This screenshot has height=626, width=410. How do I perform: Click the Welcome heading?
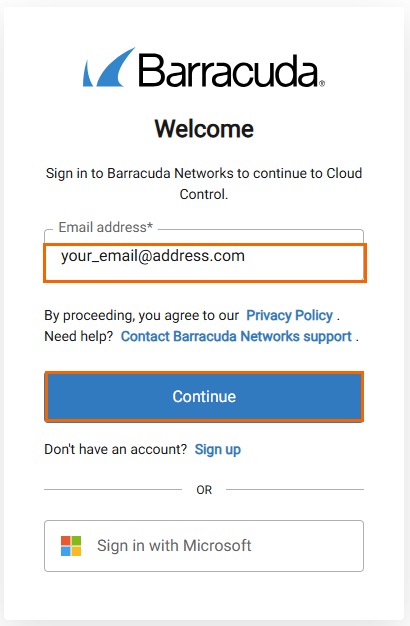(x=204, y=129)
